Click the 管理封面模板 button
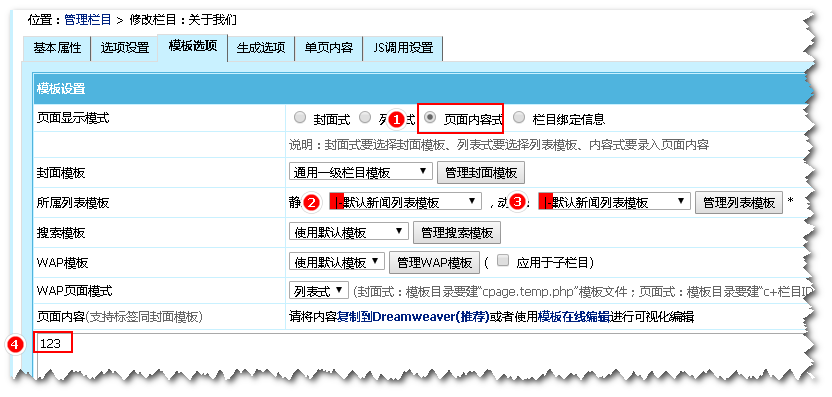This screenshot has height=397, width=832. tap(481, 172)
